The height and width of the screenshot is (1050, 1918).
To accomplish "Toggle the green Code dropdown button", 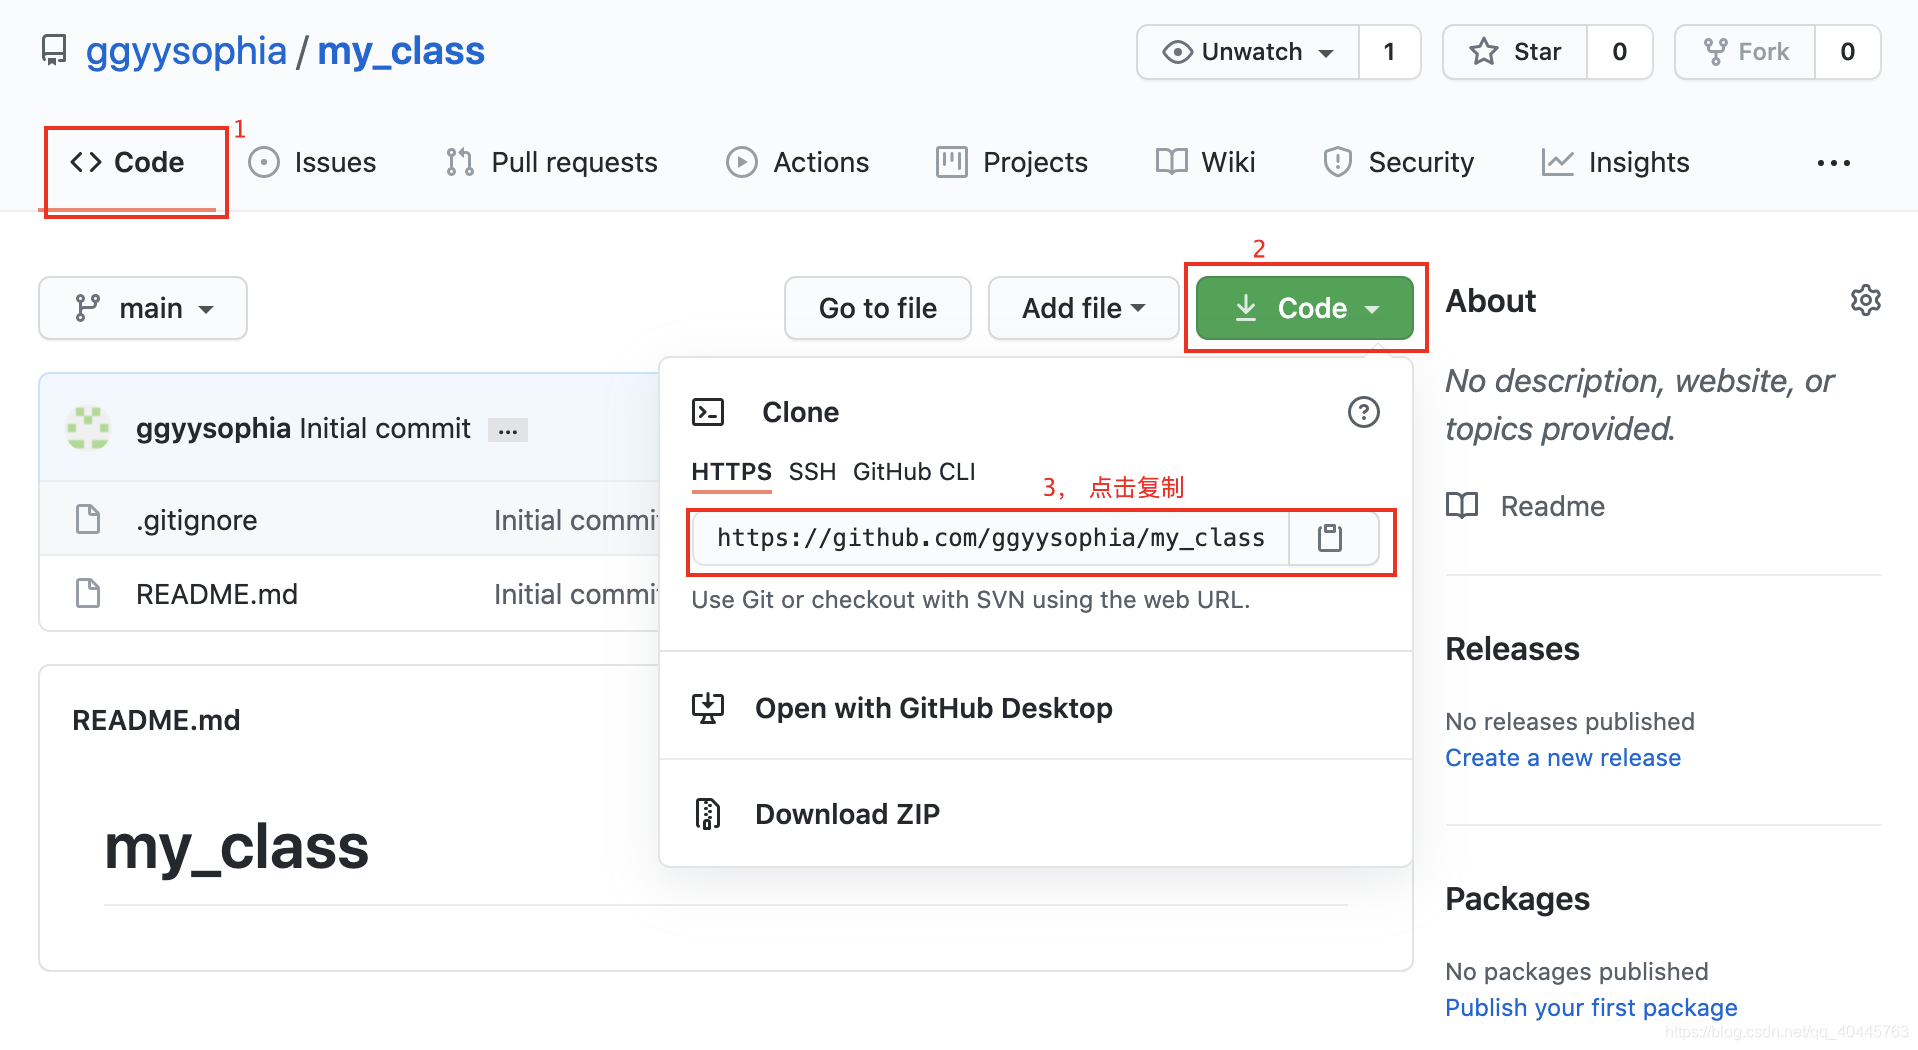I will 1305,308.
